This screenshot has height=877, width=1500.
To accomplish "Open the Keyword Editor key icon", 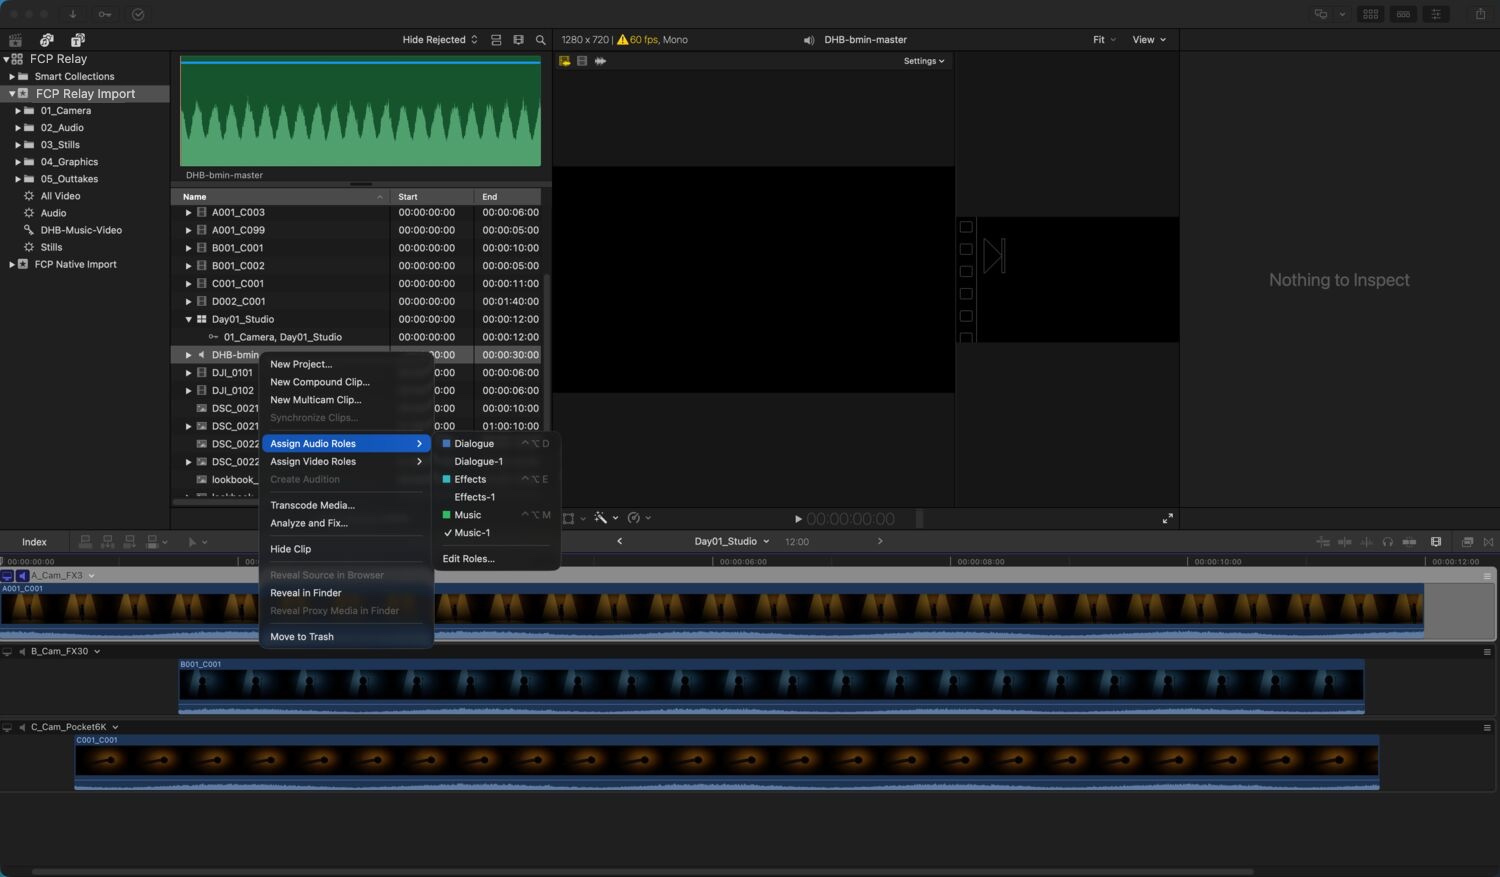I will (x=105, y=14).
